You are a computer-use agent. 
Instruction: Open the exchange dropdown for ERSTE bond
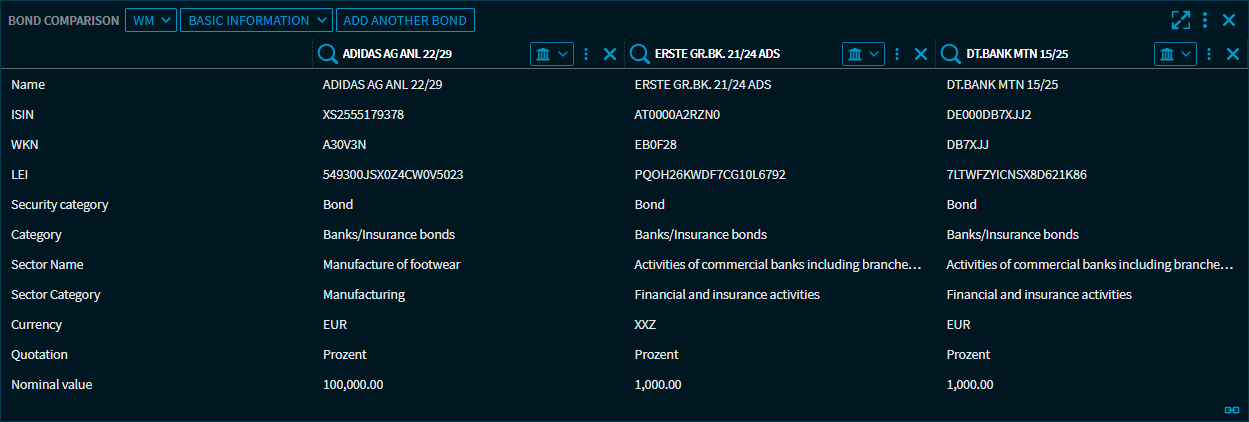(x=864, y=54)
